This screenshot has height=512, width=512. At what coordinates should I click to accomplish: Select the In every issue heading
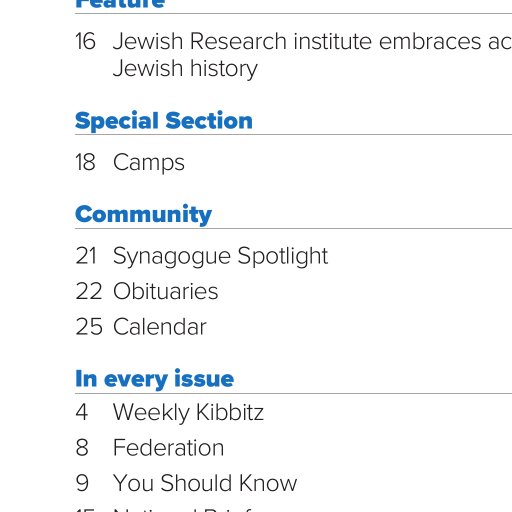(x=154, y=379)
